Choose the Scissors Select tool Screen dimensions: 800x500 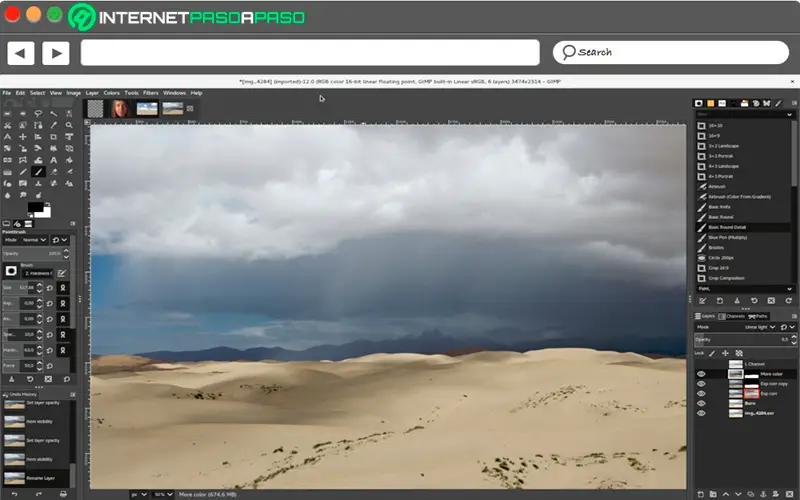coord(7,125)
